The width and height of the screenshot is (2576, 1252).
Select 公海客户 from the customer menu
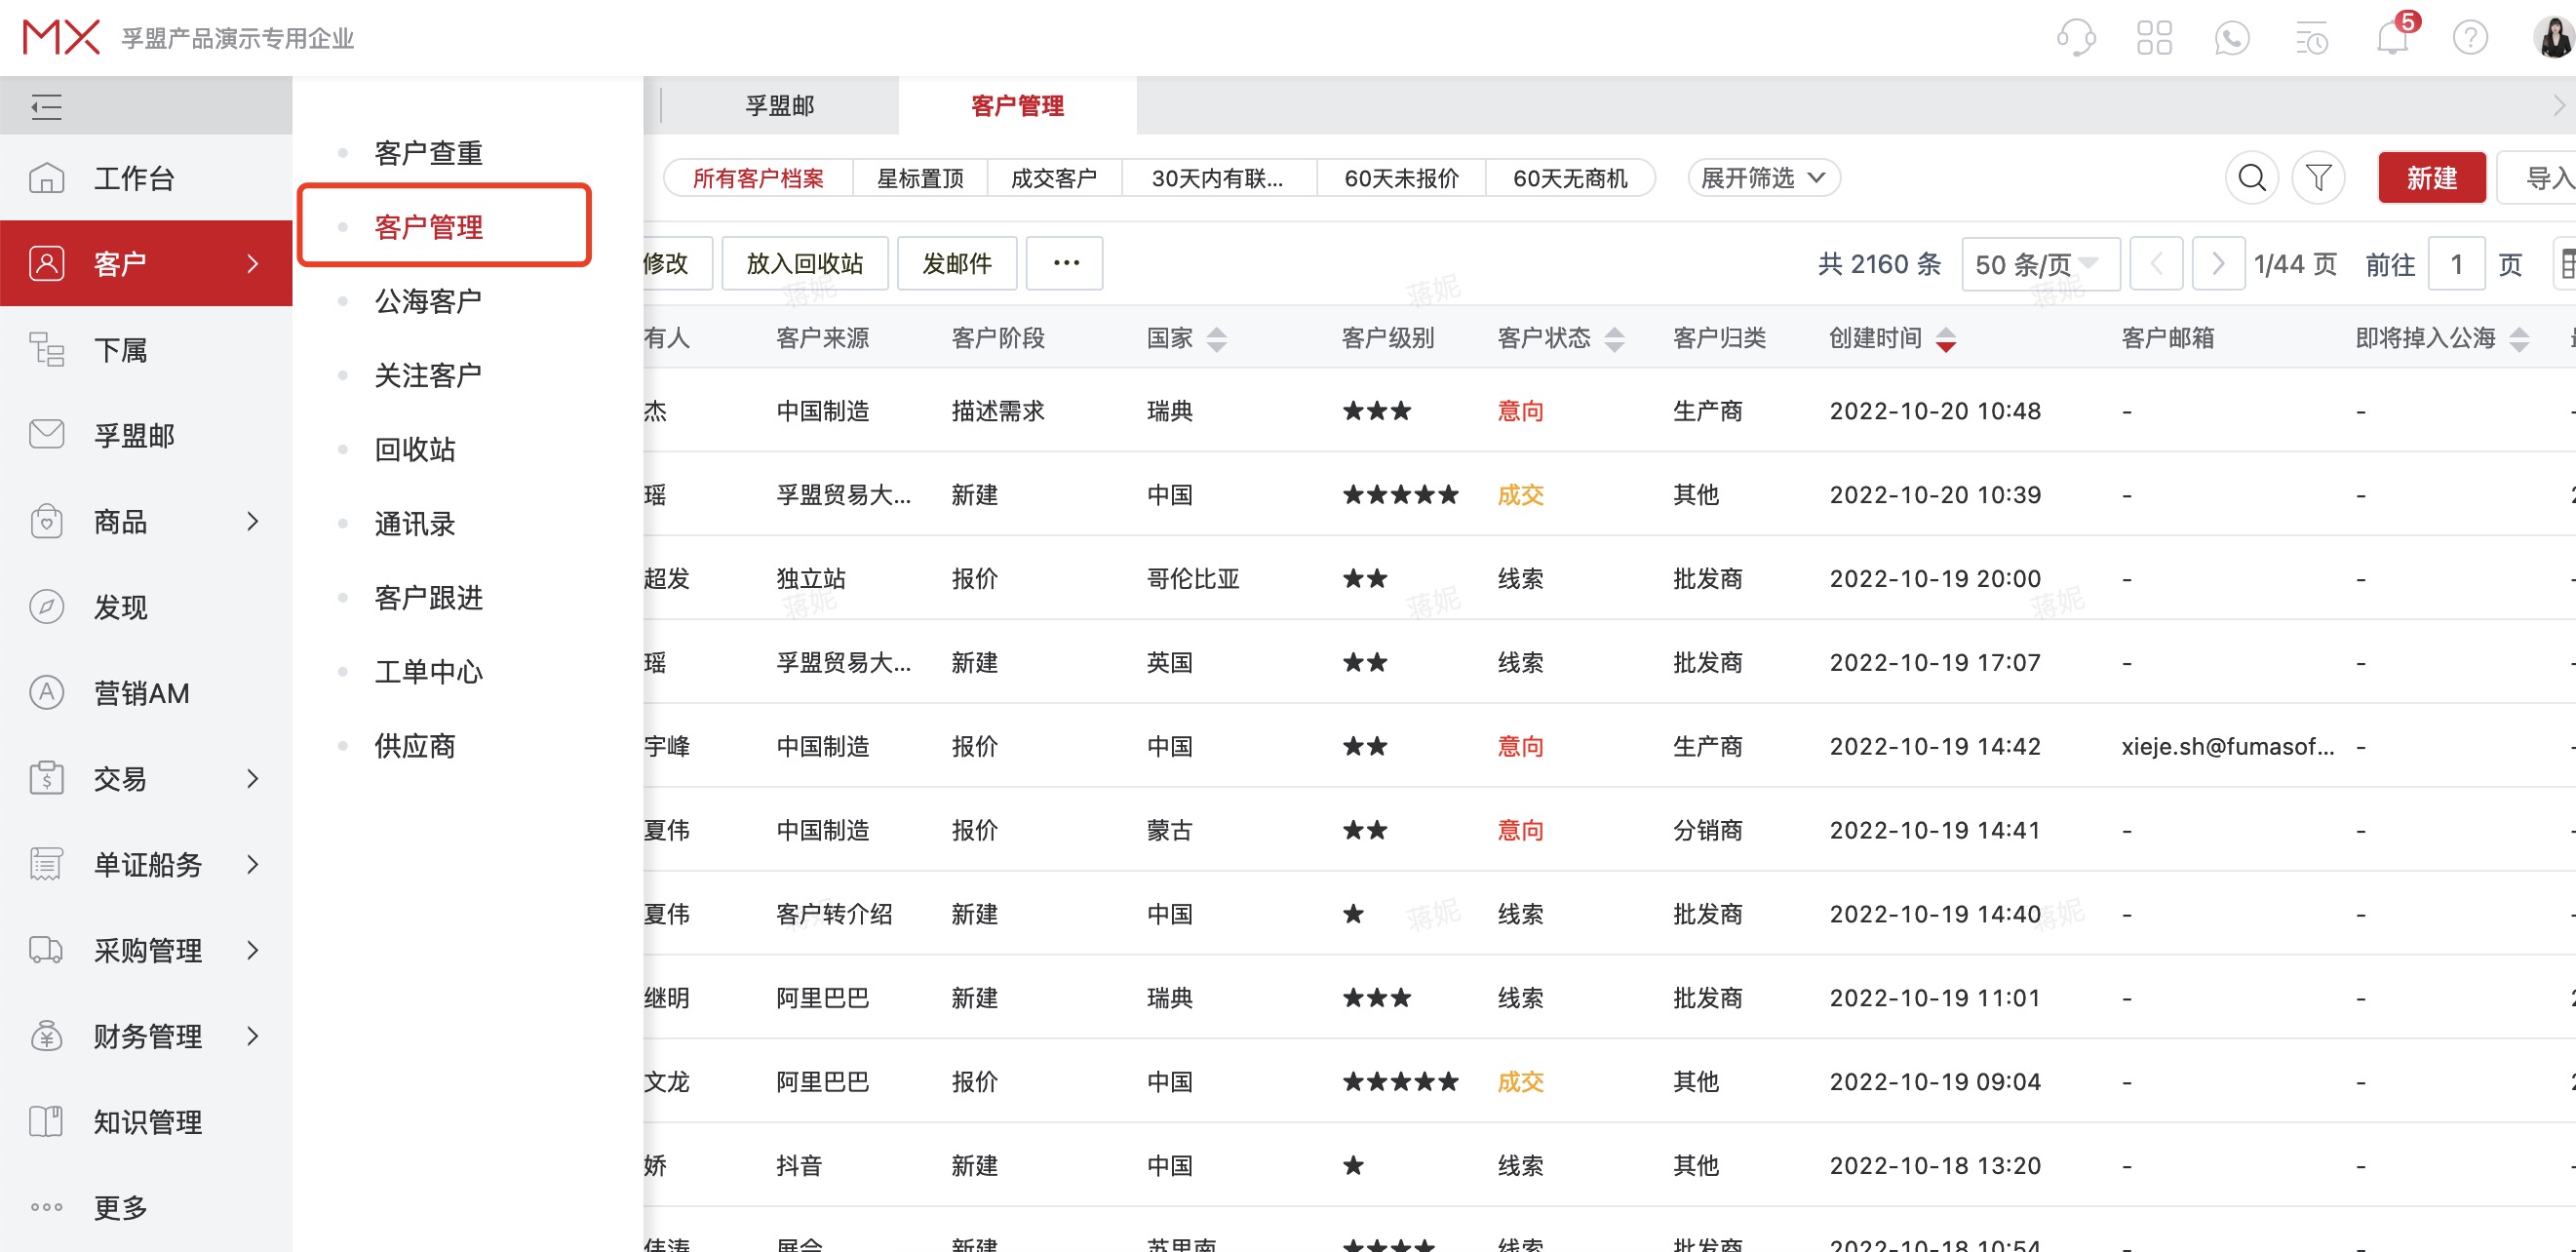point(428,299)
